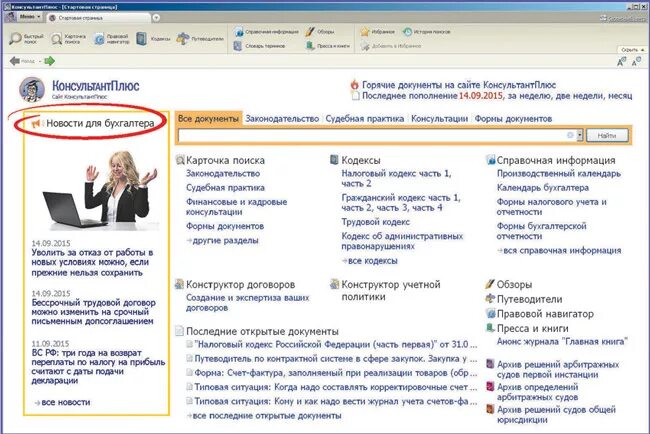This screenshot has height=434, width=650.
Task: Click the pencil icon beside Обзоры heading
Action: pyautogui.click(x=490, y=284)
